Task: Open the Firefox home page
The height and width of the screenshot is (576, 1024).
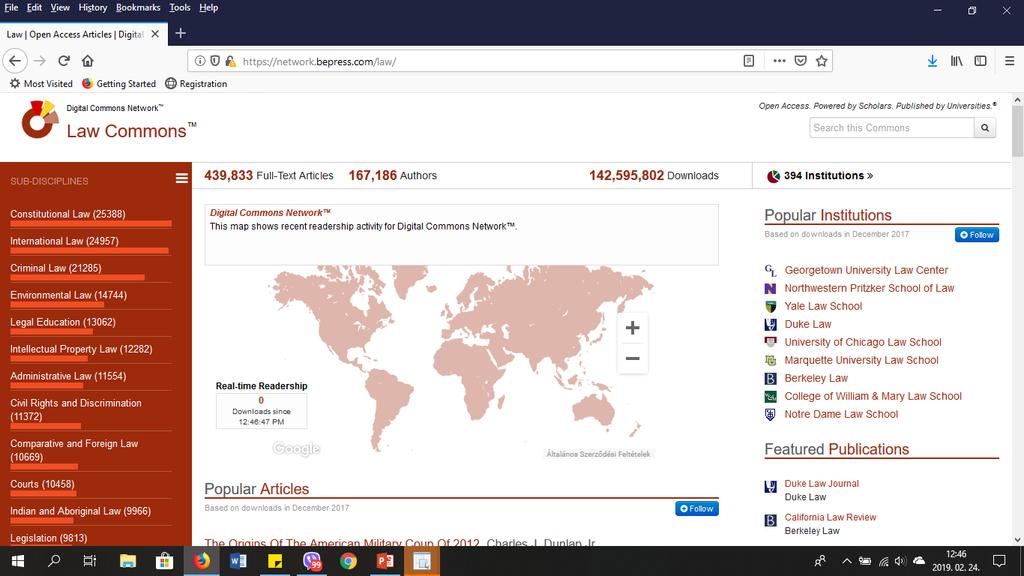Action: [88, 61]
